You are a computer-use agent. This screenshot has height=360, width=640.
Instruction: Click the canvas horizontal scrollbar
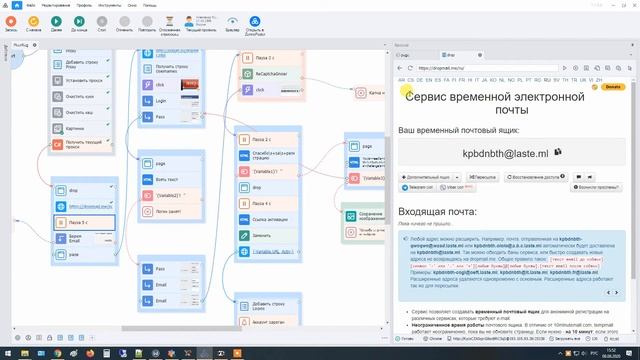tap(182, 328)
